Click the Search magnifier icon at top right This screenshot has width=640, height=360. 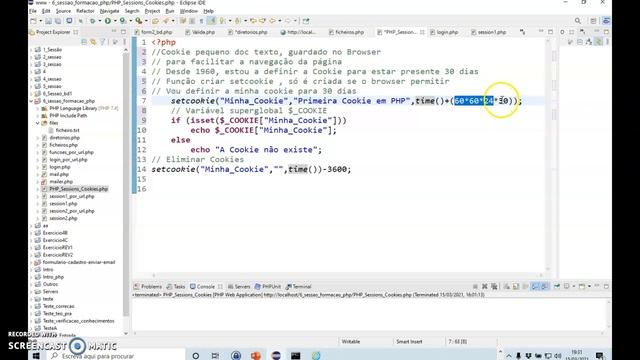[578, 21]
